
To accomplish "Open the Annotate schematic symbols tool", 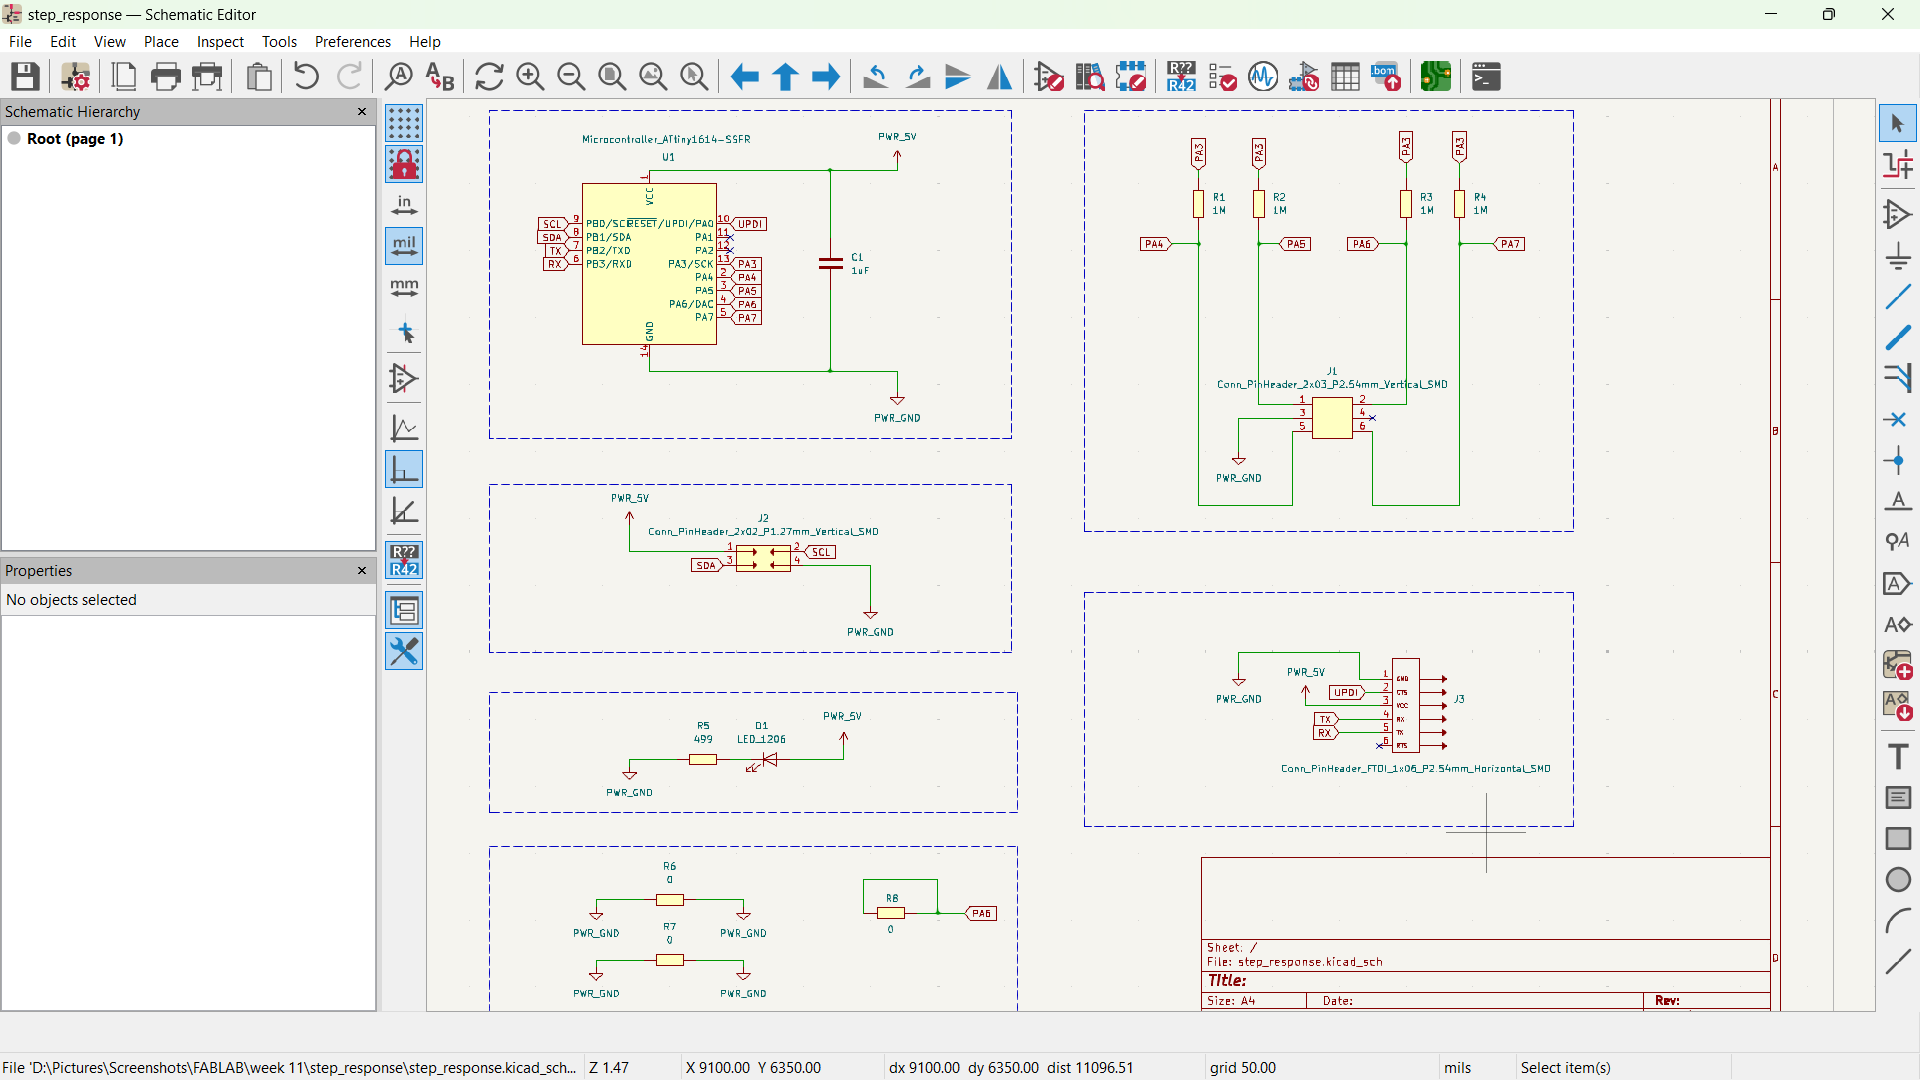I will click(1181, 77).
